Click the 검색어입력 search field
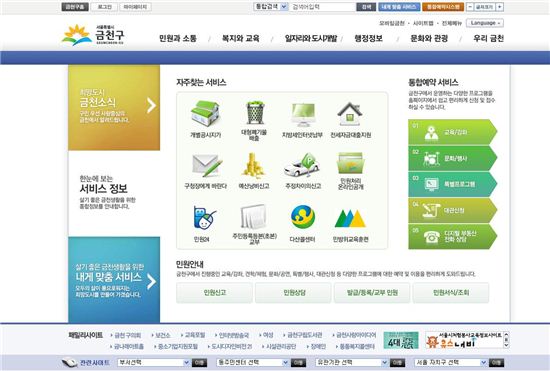 click(322, 7)
